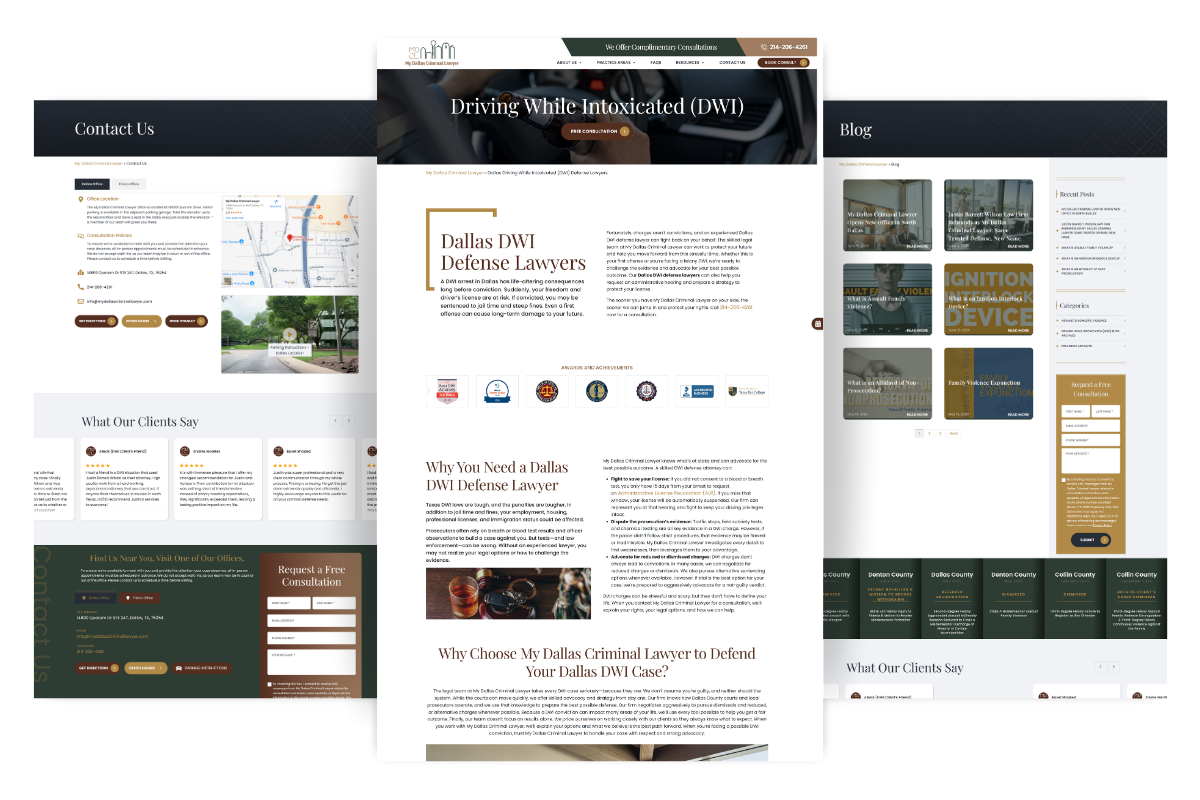
Task: Click Jakob's reviewer avatar in testimonials
Action: [90, 451]
